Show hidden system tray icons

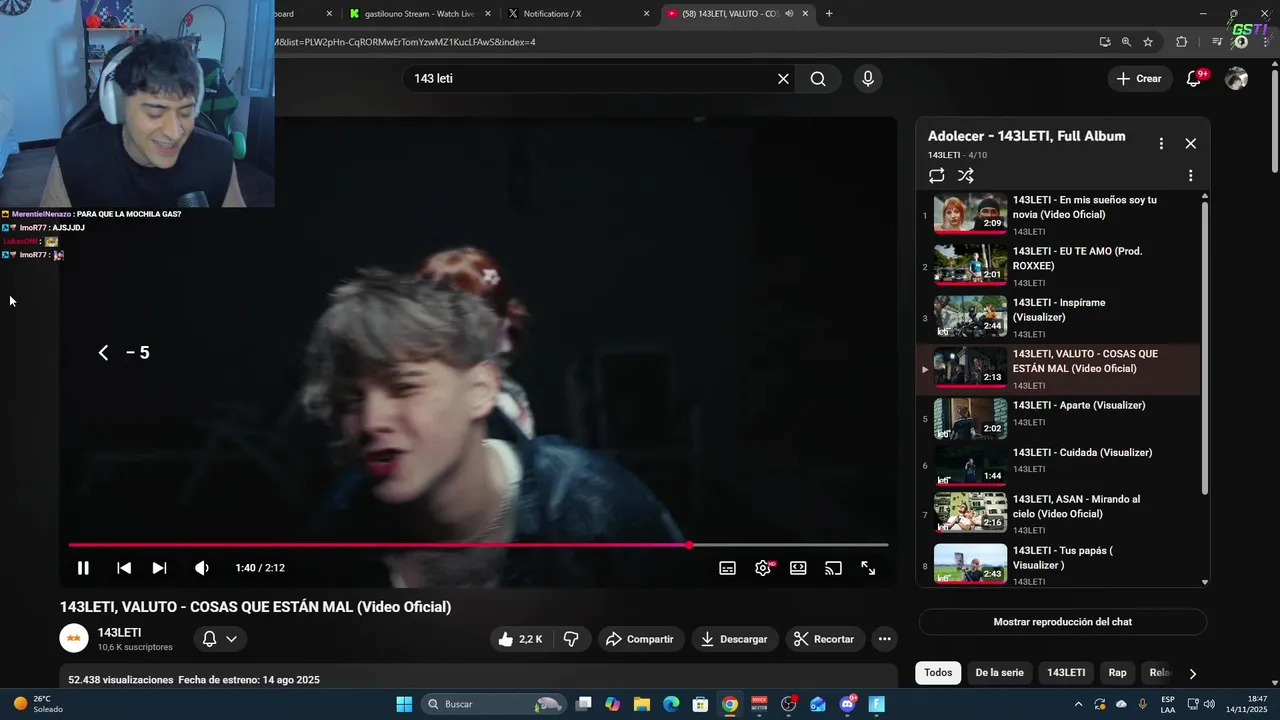tap(1078, 704)
